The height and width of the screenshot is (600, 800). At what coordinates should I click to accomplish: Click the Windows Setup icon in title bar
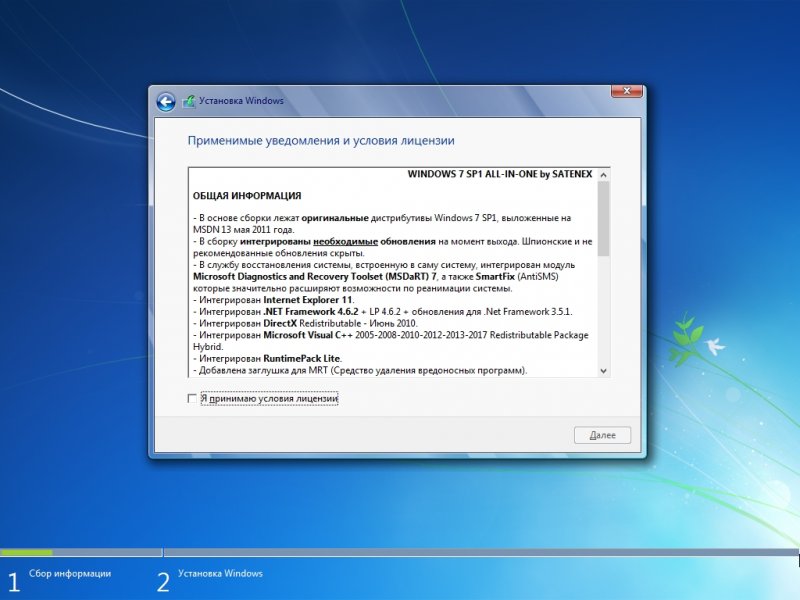tap(189, 101)
